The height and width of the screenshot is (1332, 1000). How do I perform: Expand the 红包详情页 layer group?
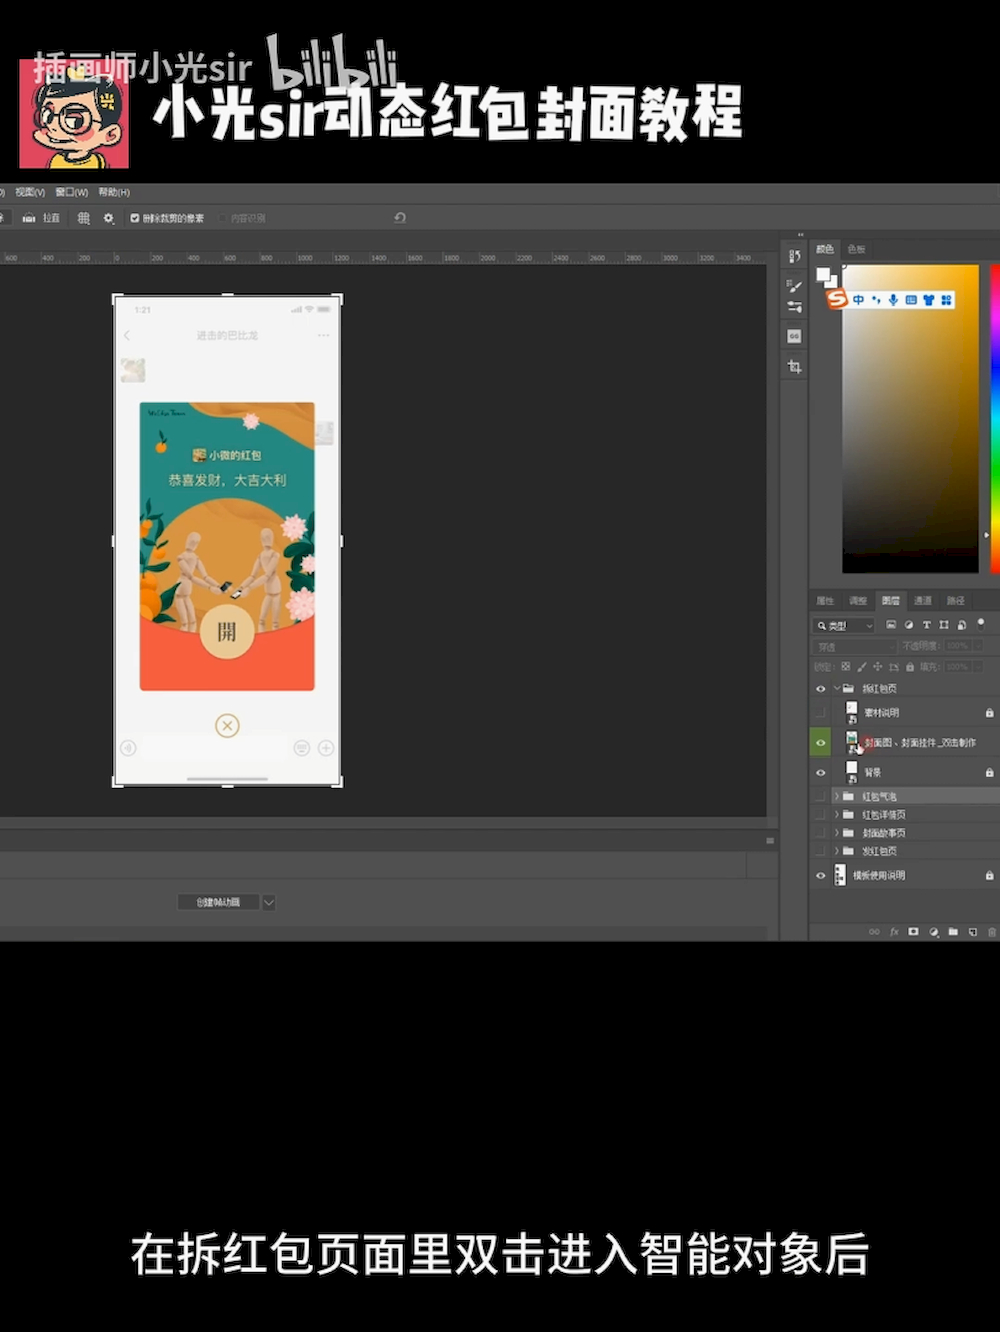point(837,815)
